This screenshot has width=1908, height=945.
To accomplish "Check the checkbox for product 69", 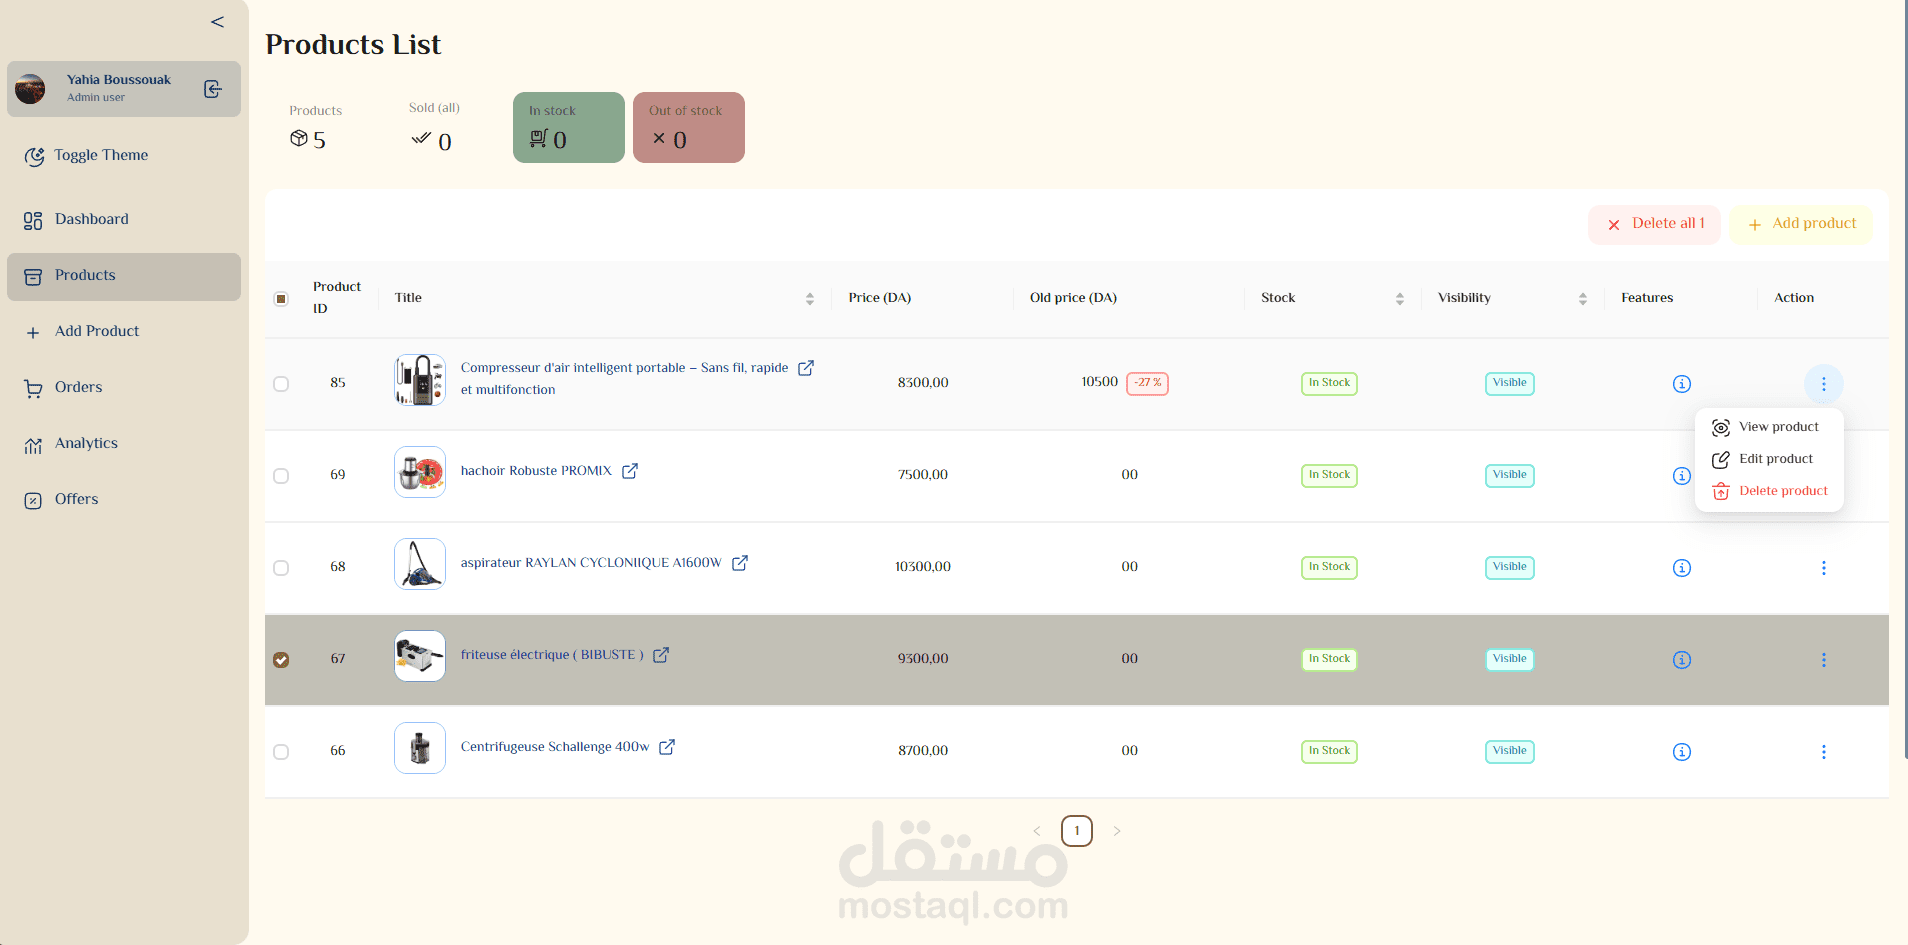I will (x=281, y=476).
